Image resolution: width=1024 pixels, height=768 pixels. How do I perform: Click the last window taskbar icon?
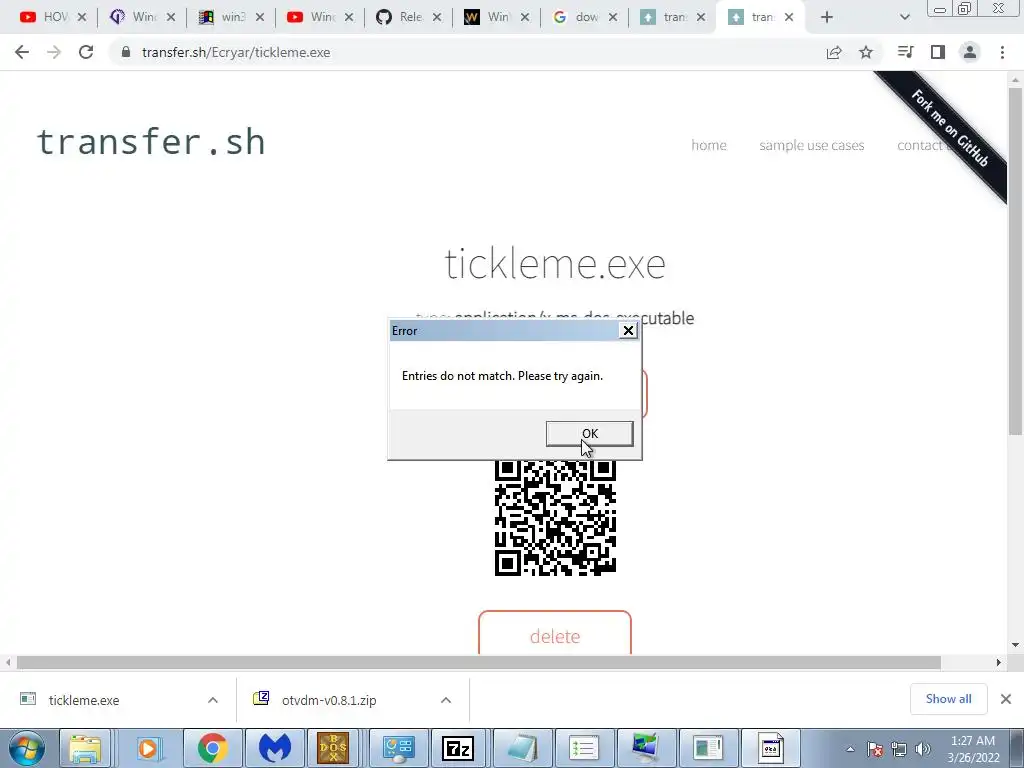coord(770,748)
